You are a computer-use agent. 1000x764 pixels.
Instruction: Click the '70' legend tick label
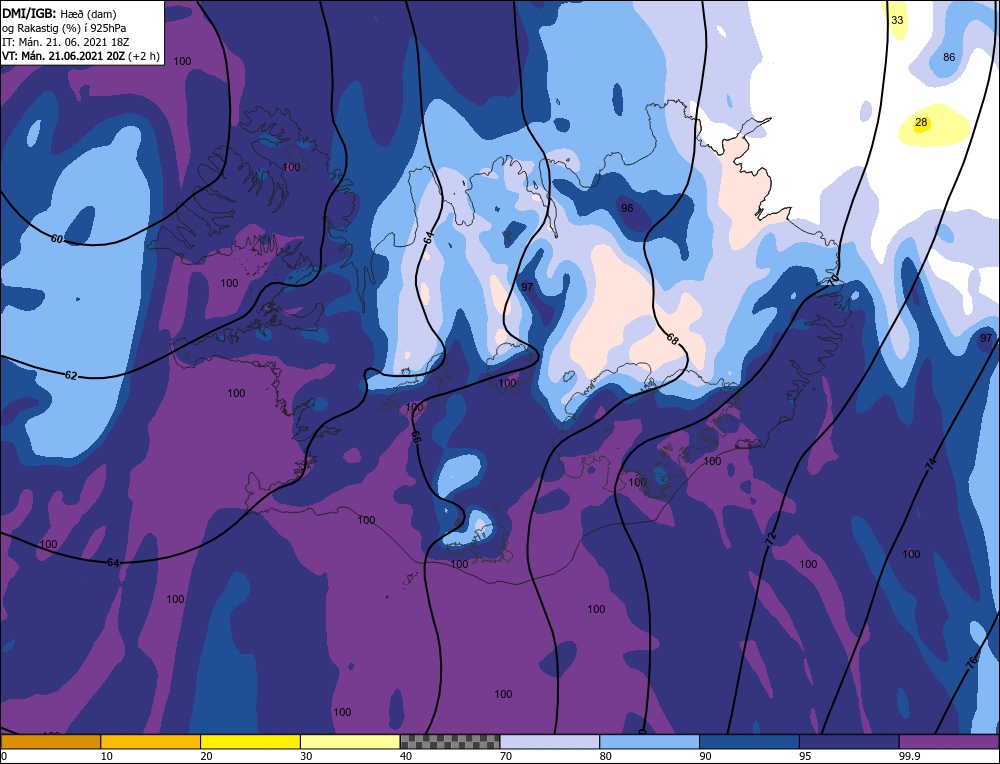click(x=506, y=756)
